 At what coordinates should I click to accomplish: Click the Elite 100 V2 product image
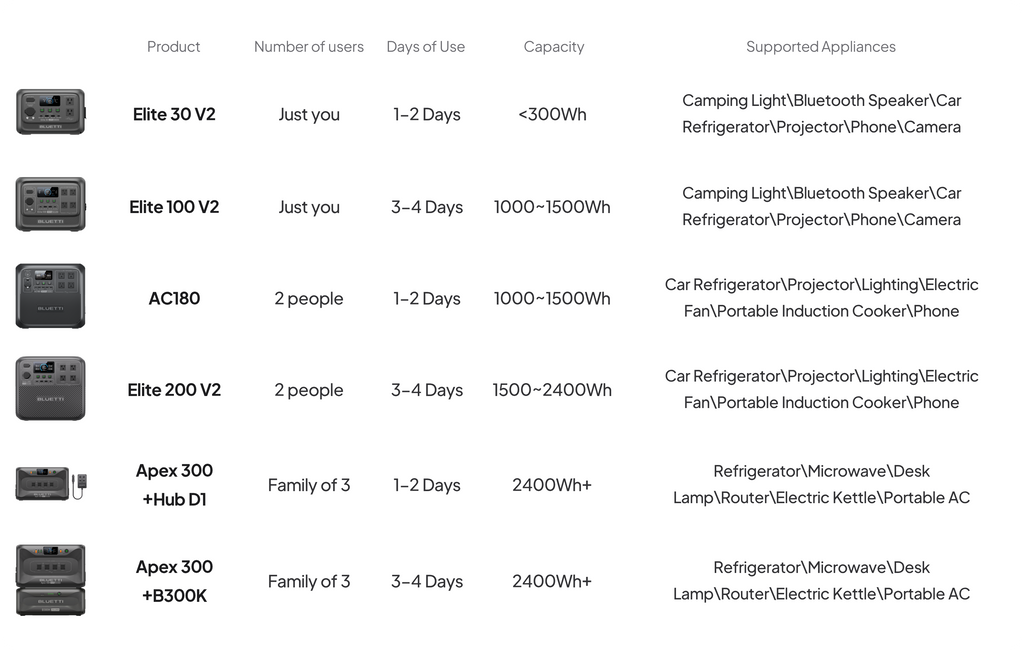pyautogui.click(x=50, y=205)
